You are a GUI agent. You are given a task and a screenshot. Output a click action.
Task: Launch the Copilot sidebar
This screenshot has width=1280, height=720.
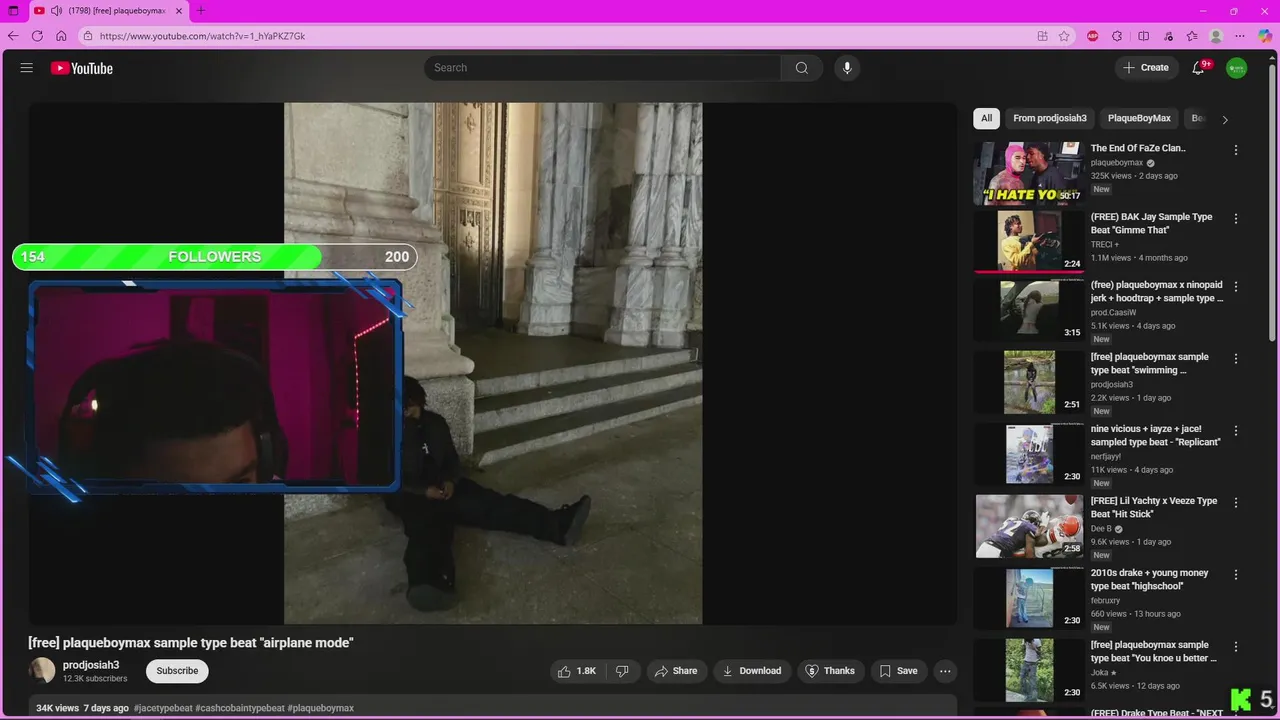[x=1265, y=36]
